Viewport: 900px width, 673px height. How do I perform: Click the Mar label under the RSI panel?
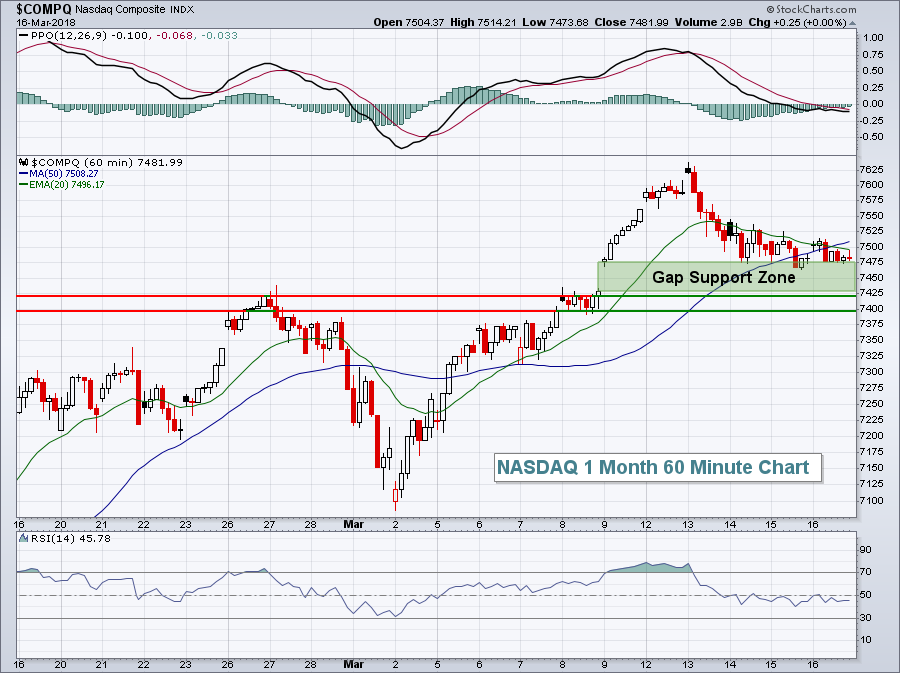click(x=353, y=664)
